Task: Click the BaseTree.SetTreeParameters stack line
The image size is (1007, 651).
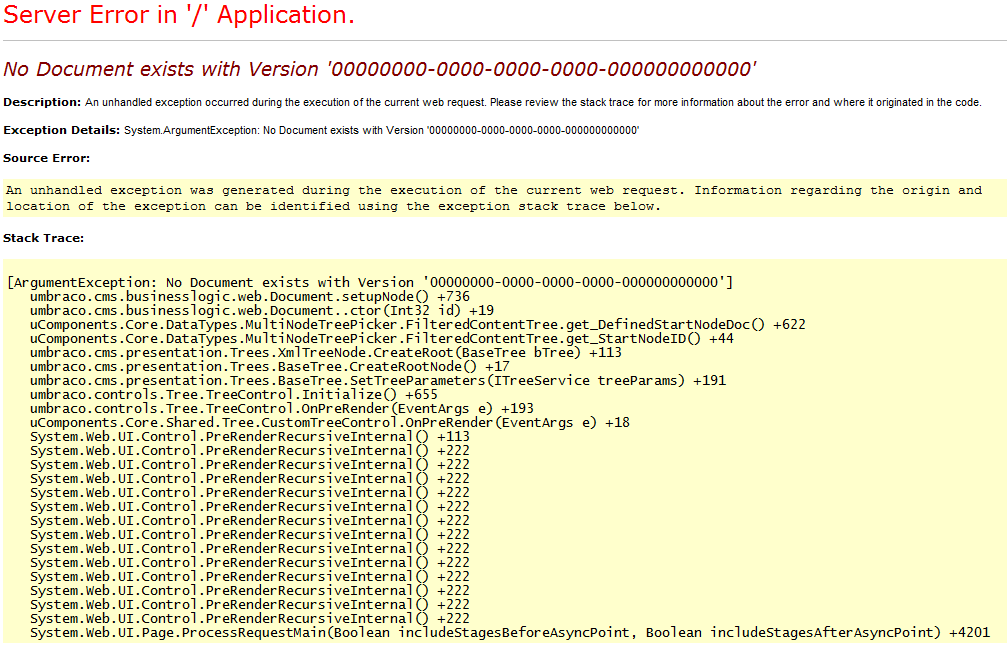Action: click(x=378, y=380)
